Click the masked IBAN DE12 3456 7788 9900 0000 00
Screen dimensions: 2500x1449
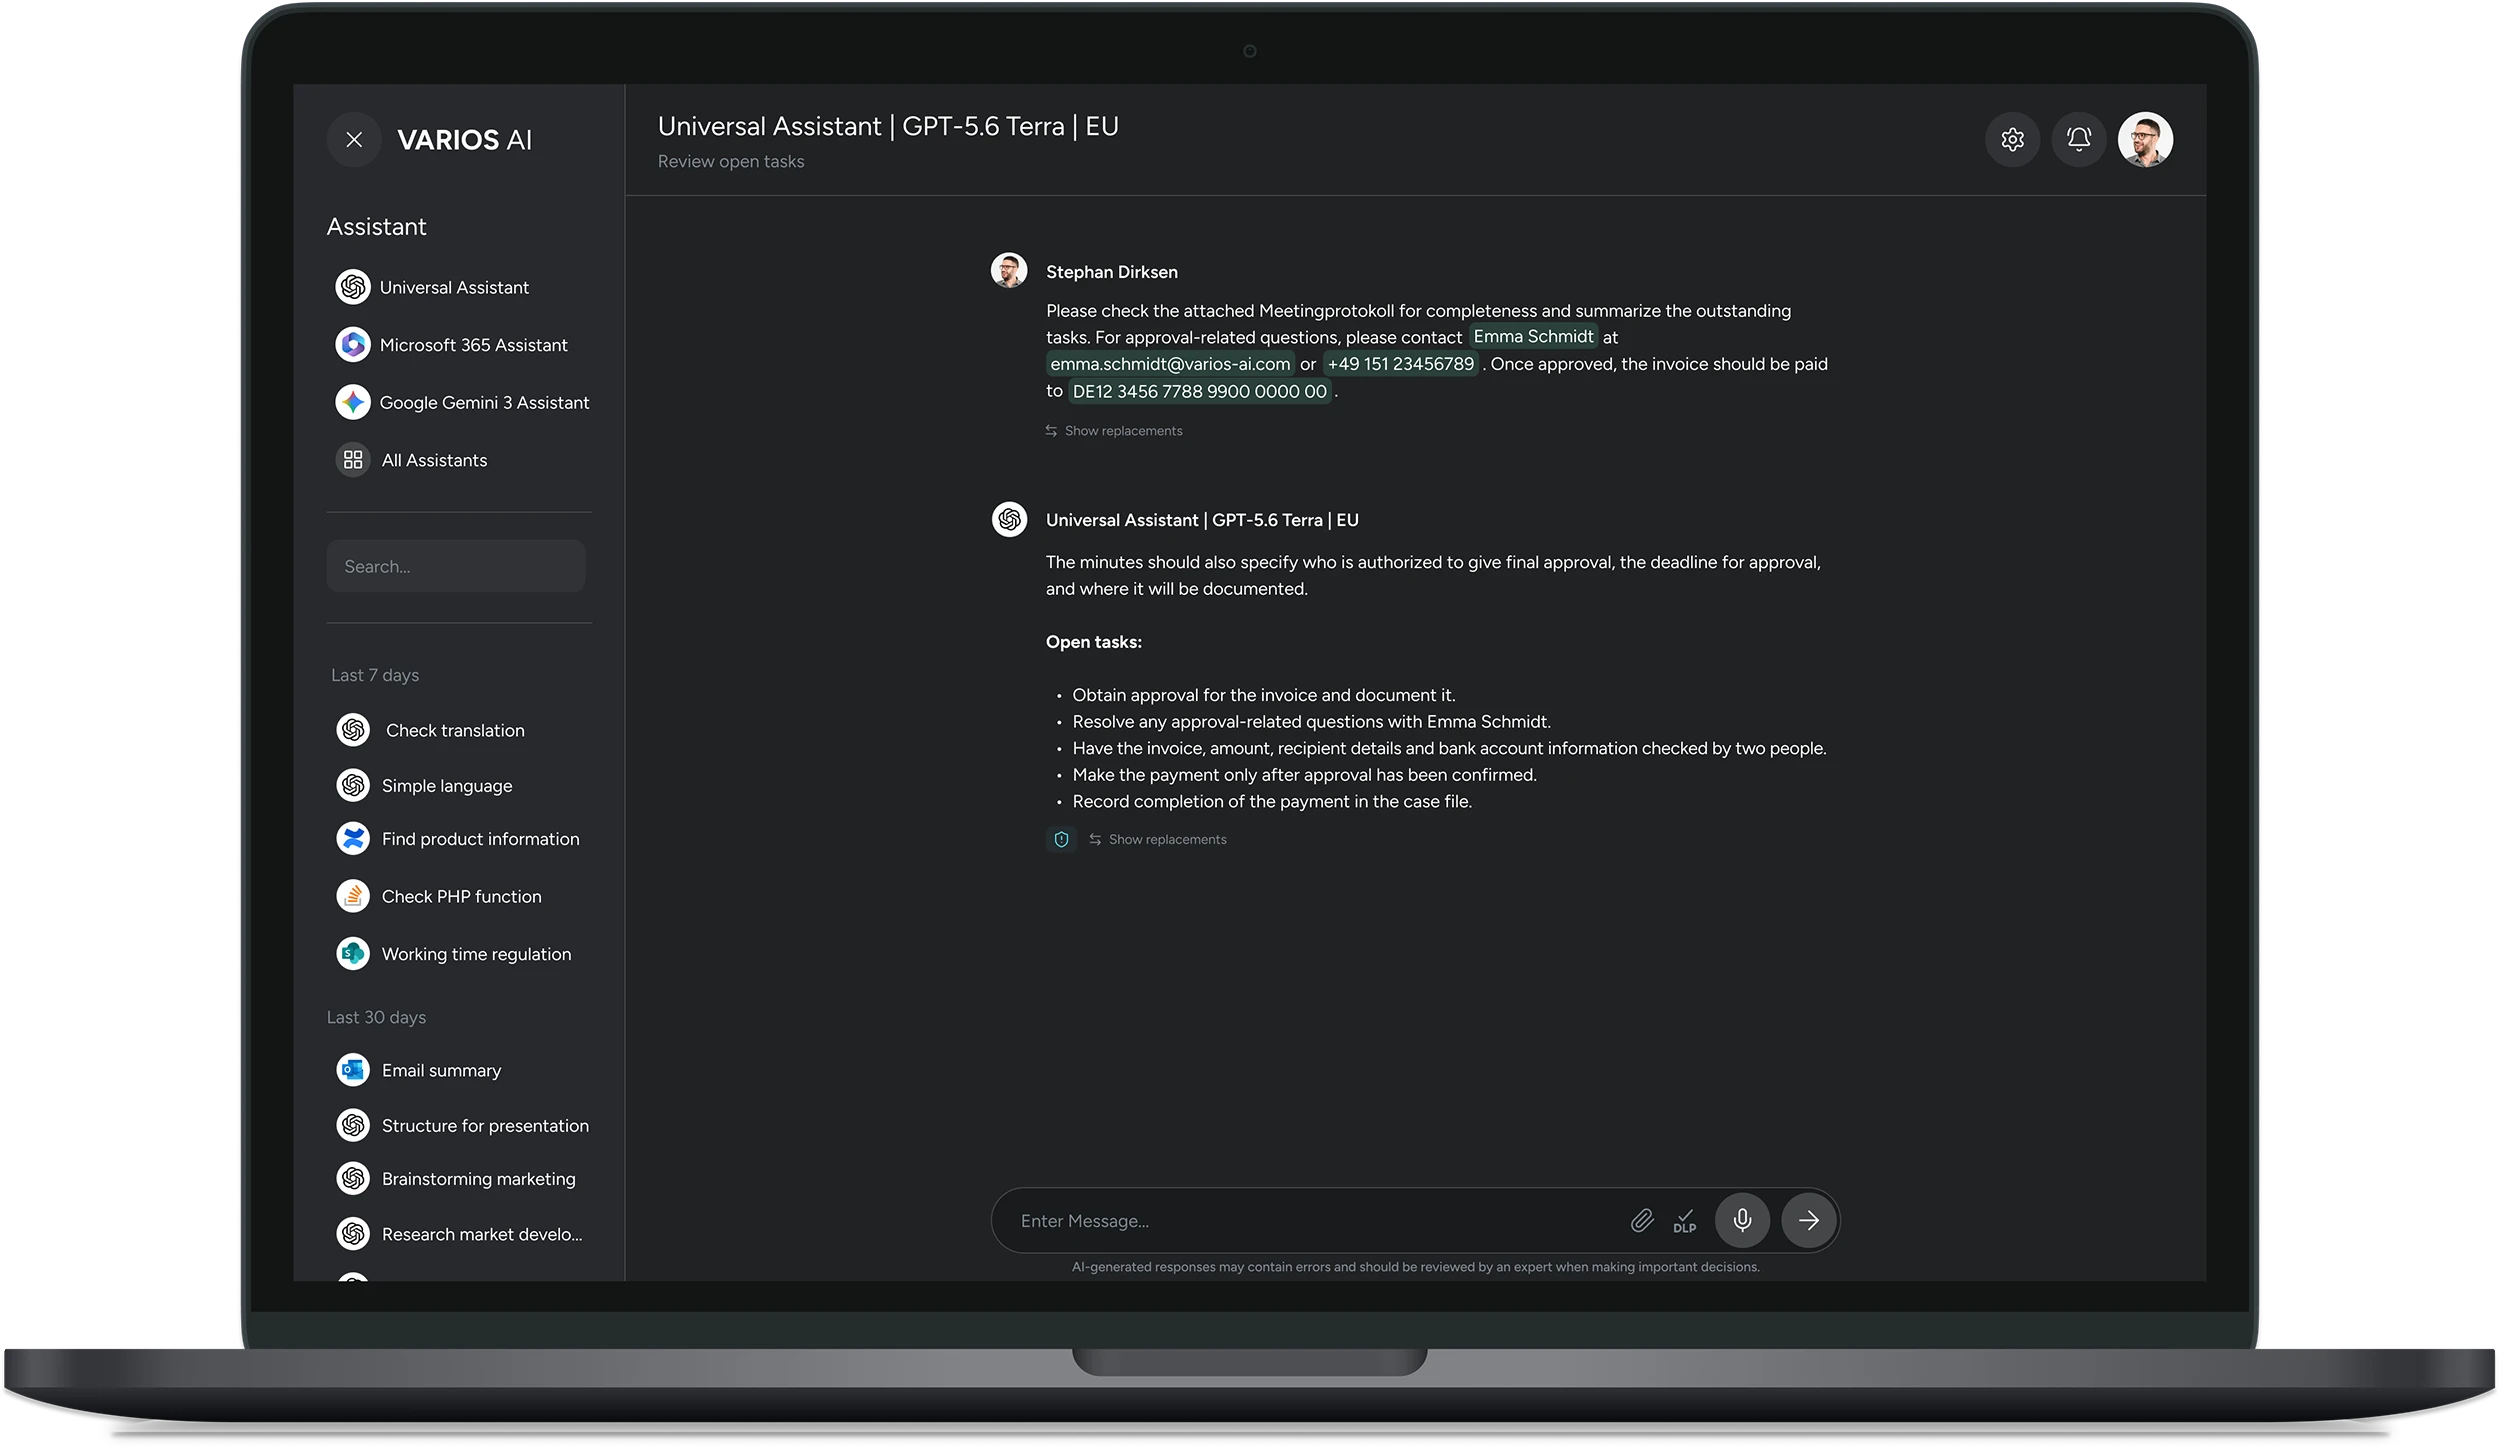1199,391
